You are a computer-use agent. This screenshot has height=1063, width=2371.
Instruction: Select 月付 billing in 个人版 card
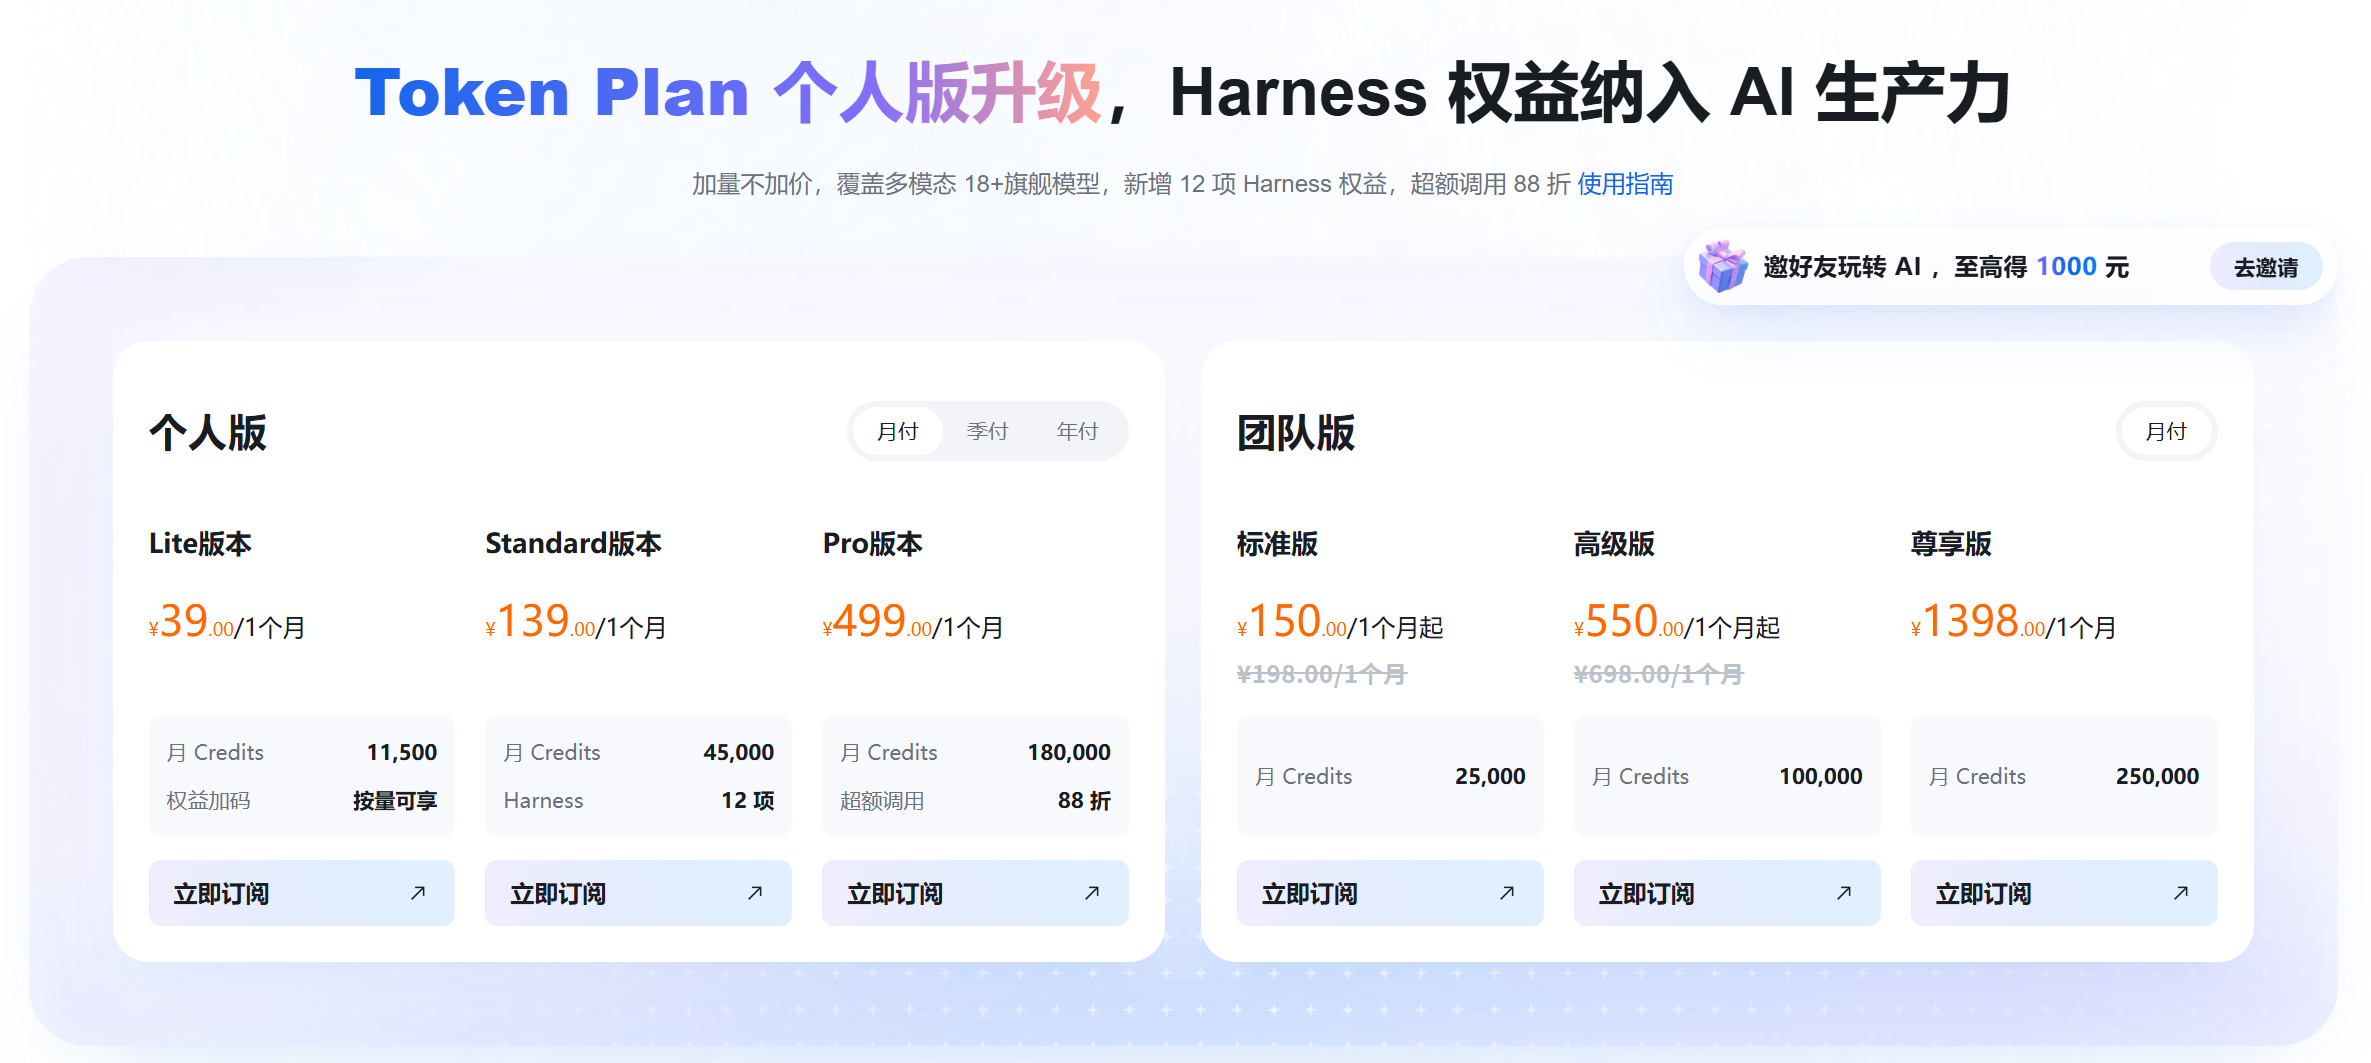click(898, 431)
